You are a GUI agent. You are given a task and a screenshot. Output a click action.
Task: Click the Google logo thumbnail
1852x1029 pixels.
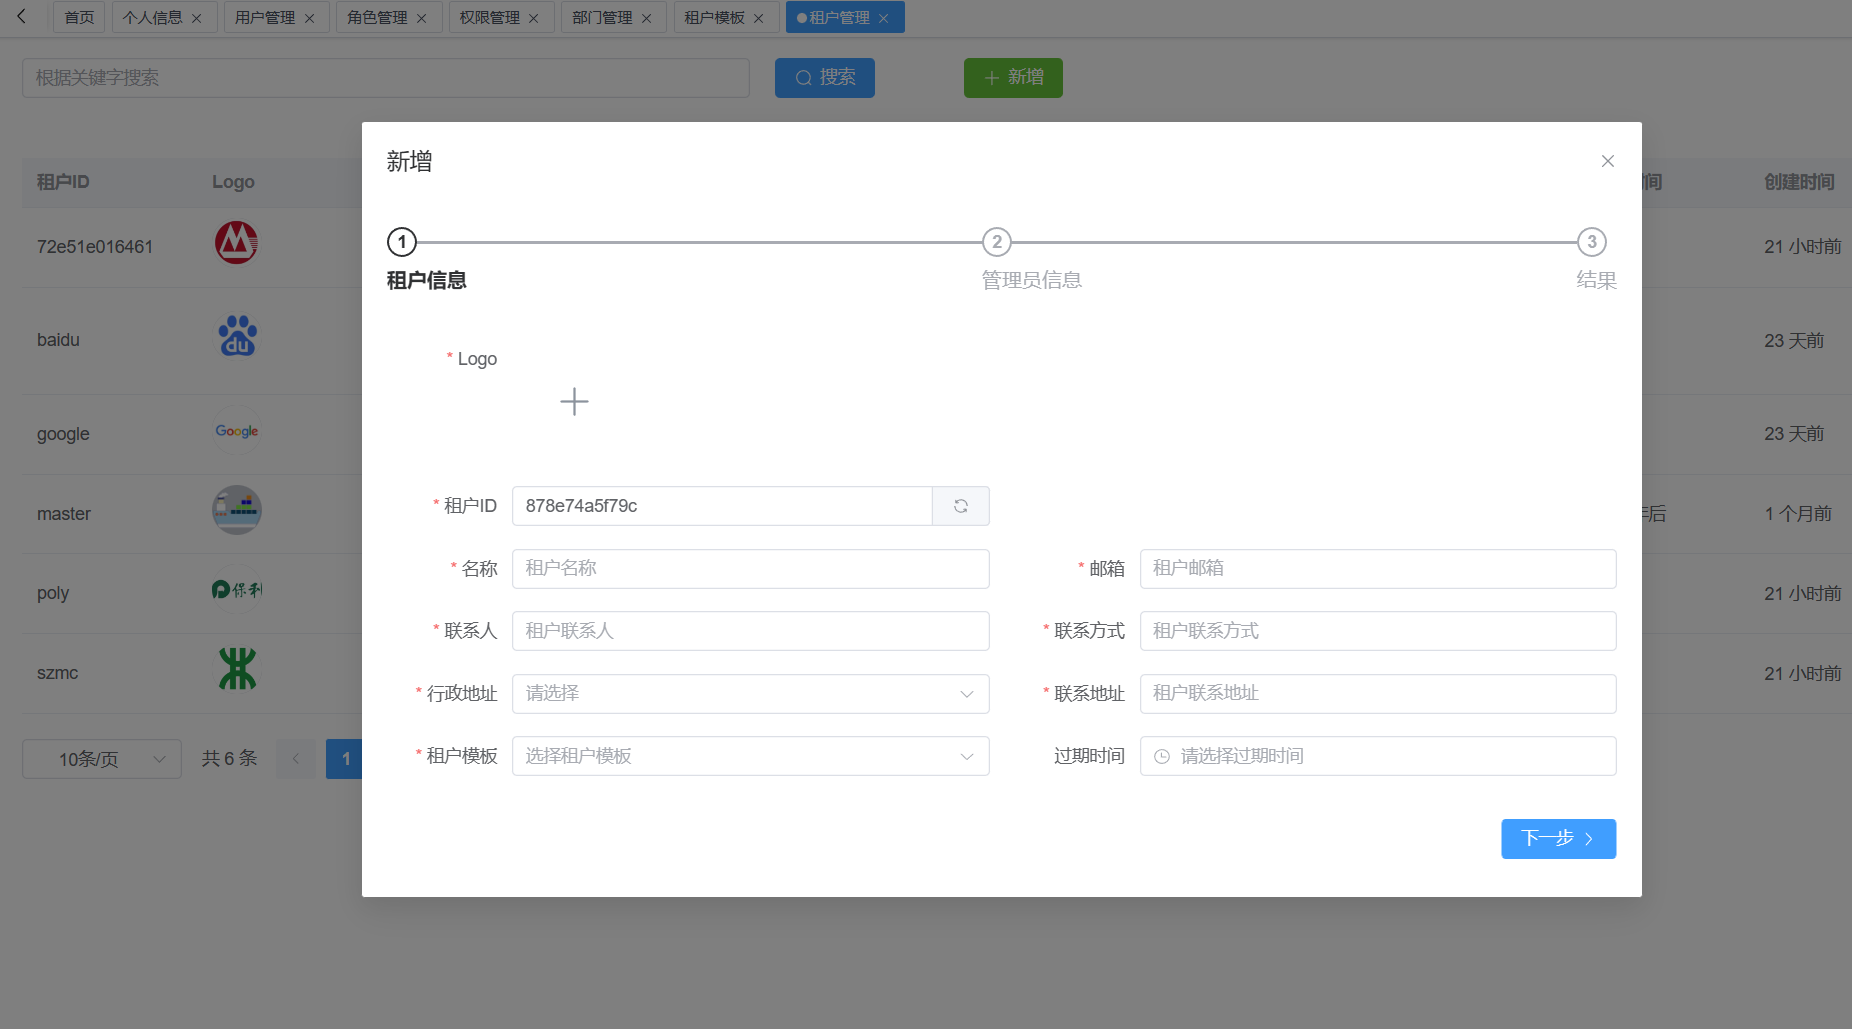(237, 431)
